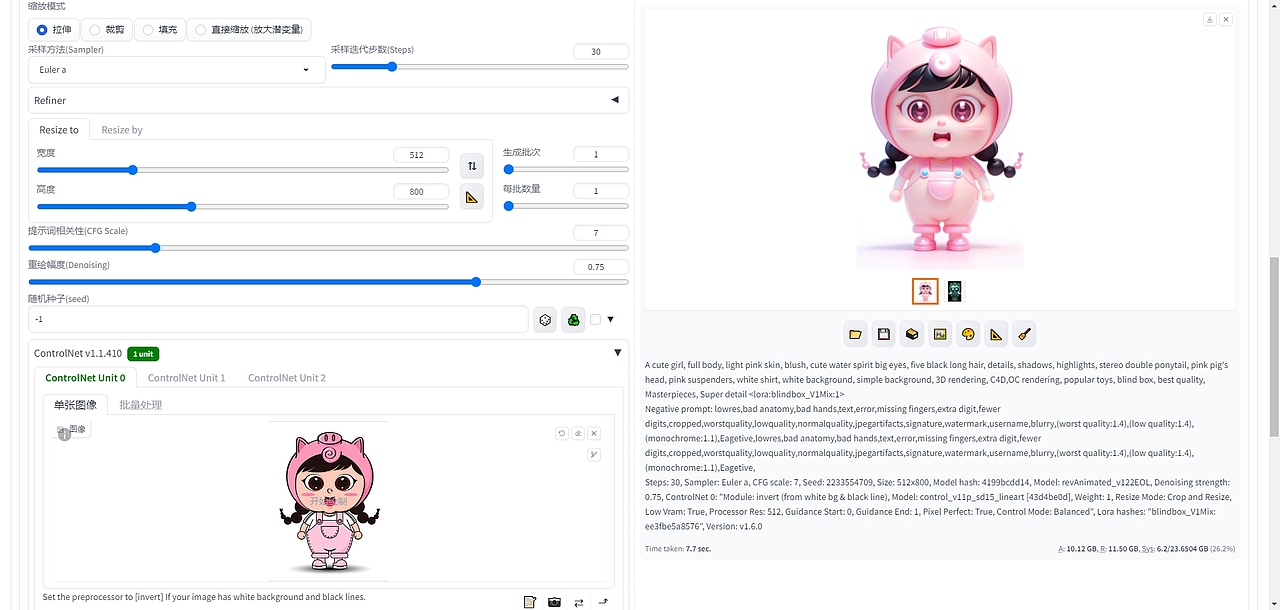This screenshot has width=1280, height=610.
Task: Undo in the ControlNet image canvas
Action: pyautogui.click(x=562, y=433)
